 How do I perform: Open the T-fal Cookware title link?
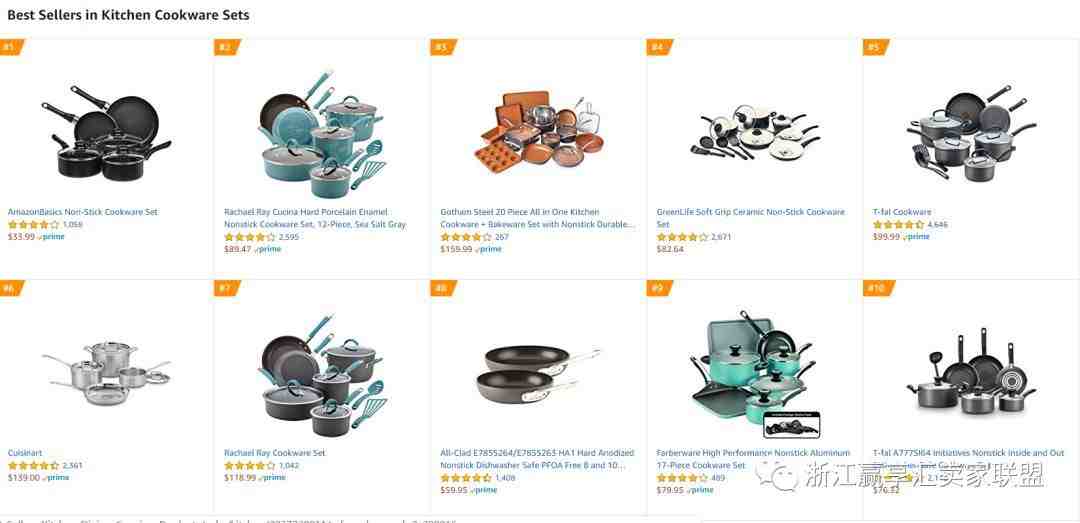pos(902,212)
